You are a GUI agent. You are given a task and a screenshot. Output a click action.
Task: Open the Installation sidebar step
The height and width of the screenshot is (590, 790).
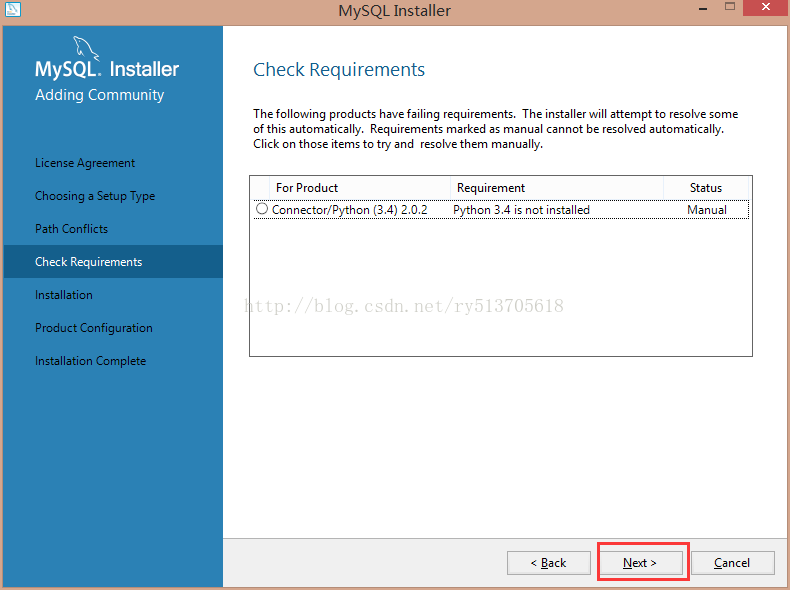(x=63, y=295)
